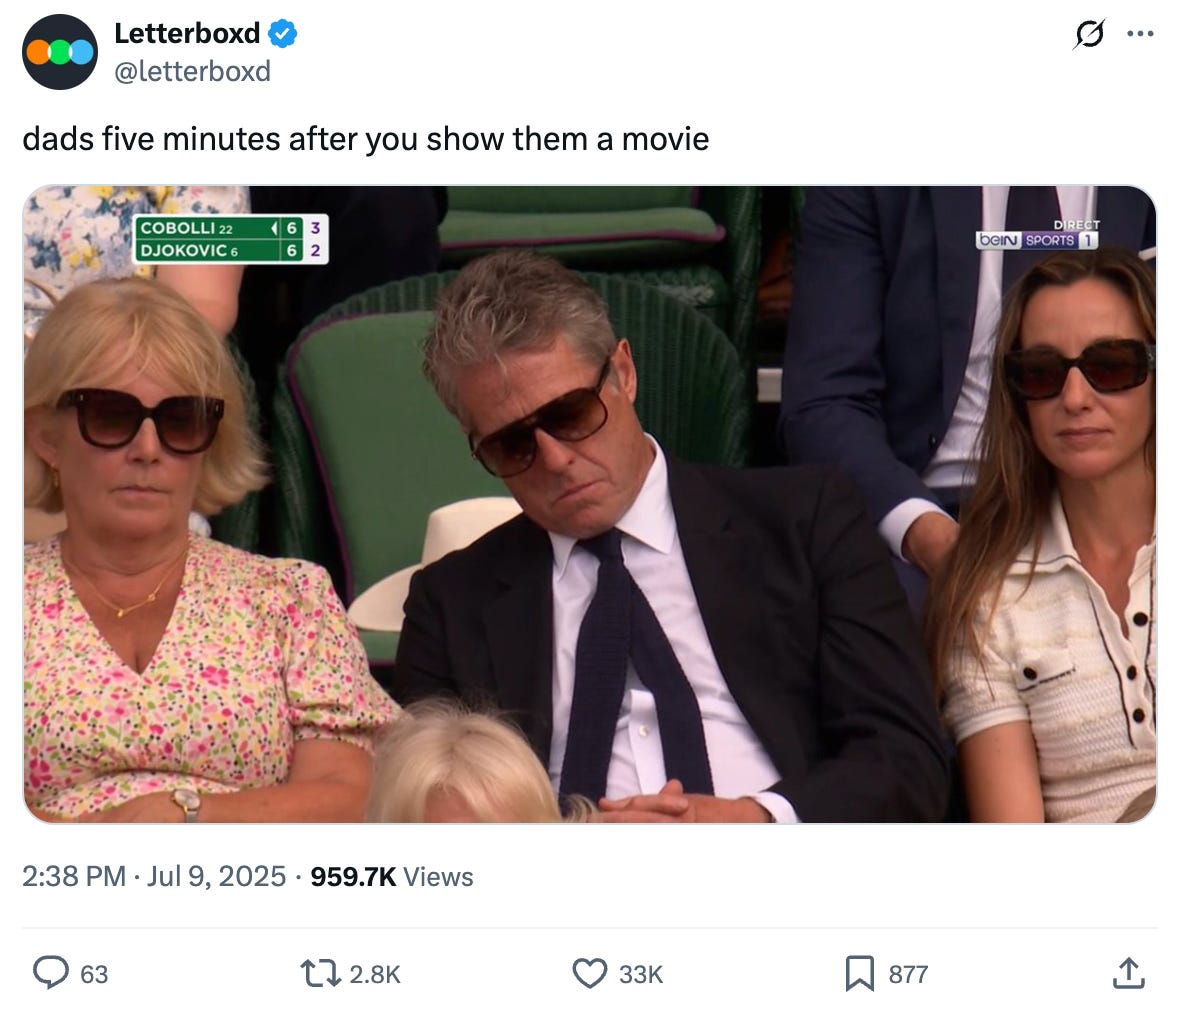The image size is (1188, 1016).
Task: Click the 2:38 PM Jul 9, 2025 timestamp
Action: [154, 877]
